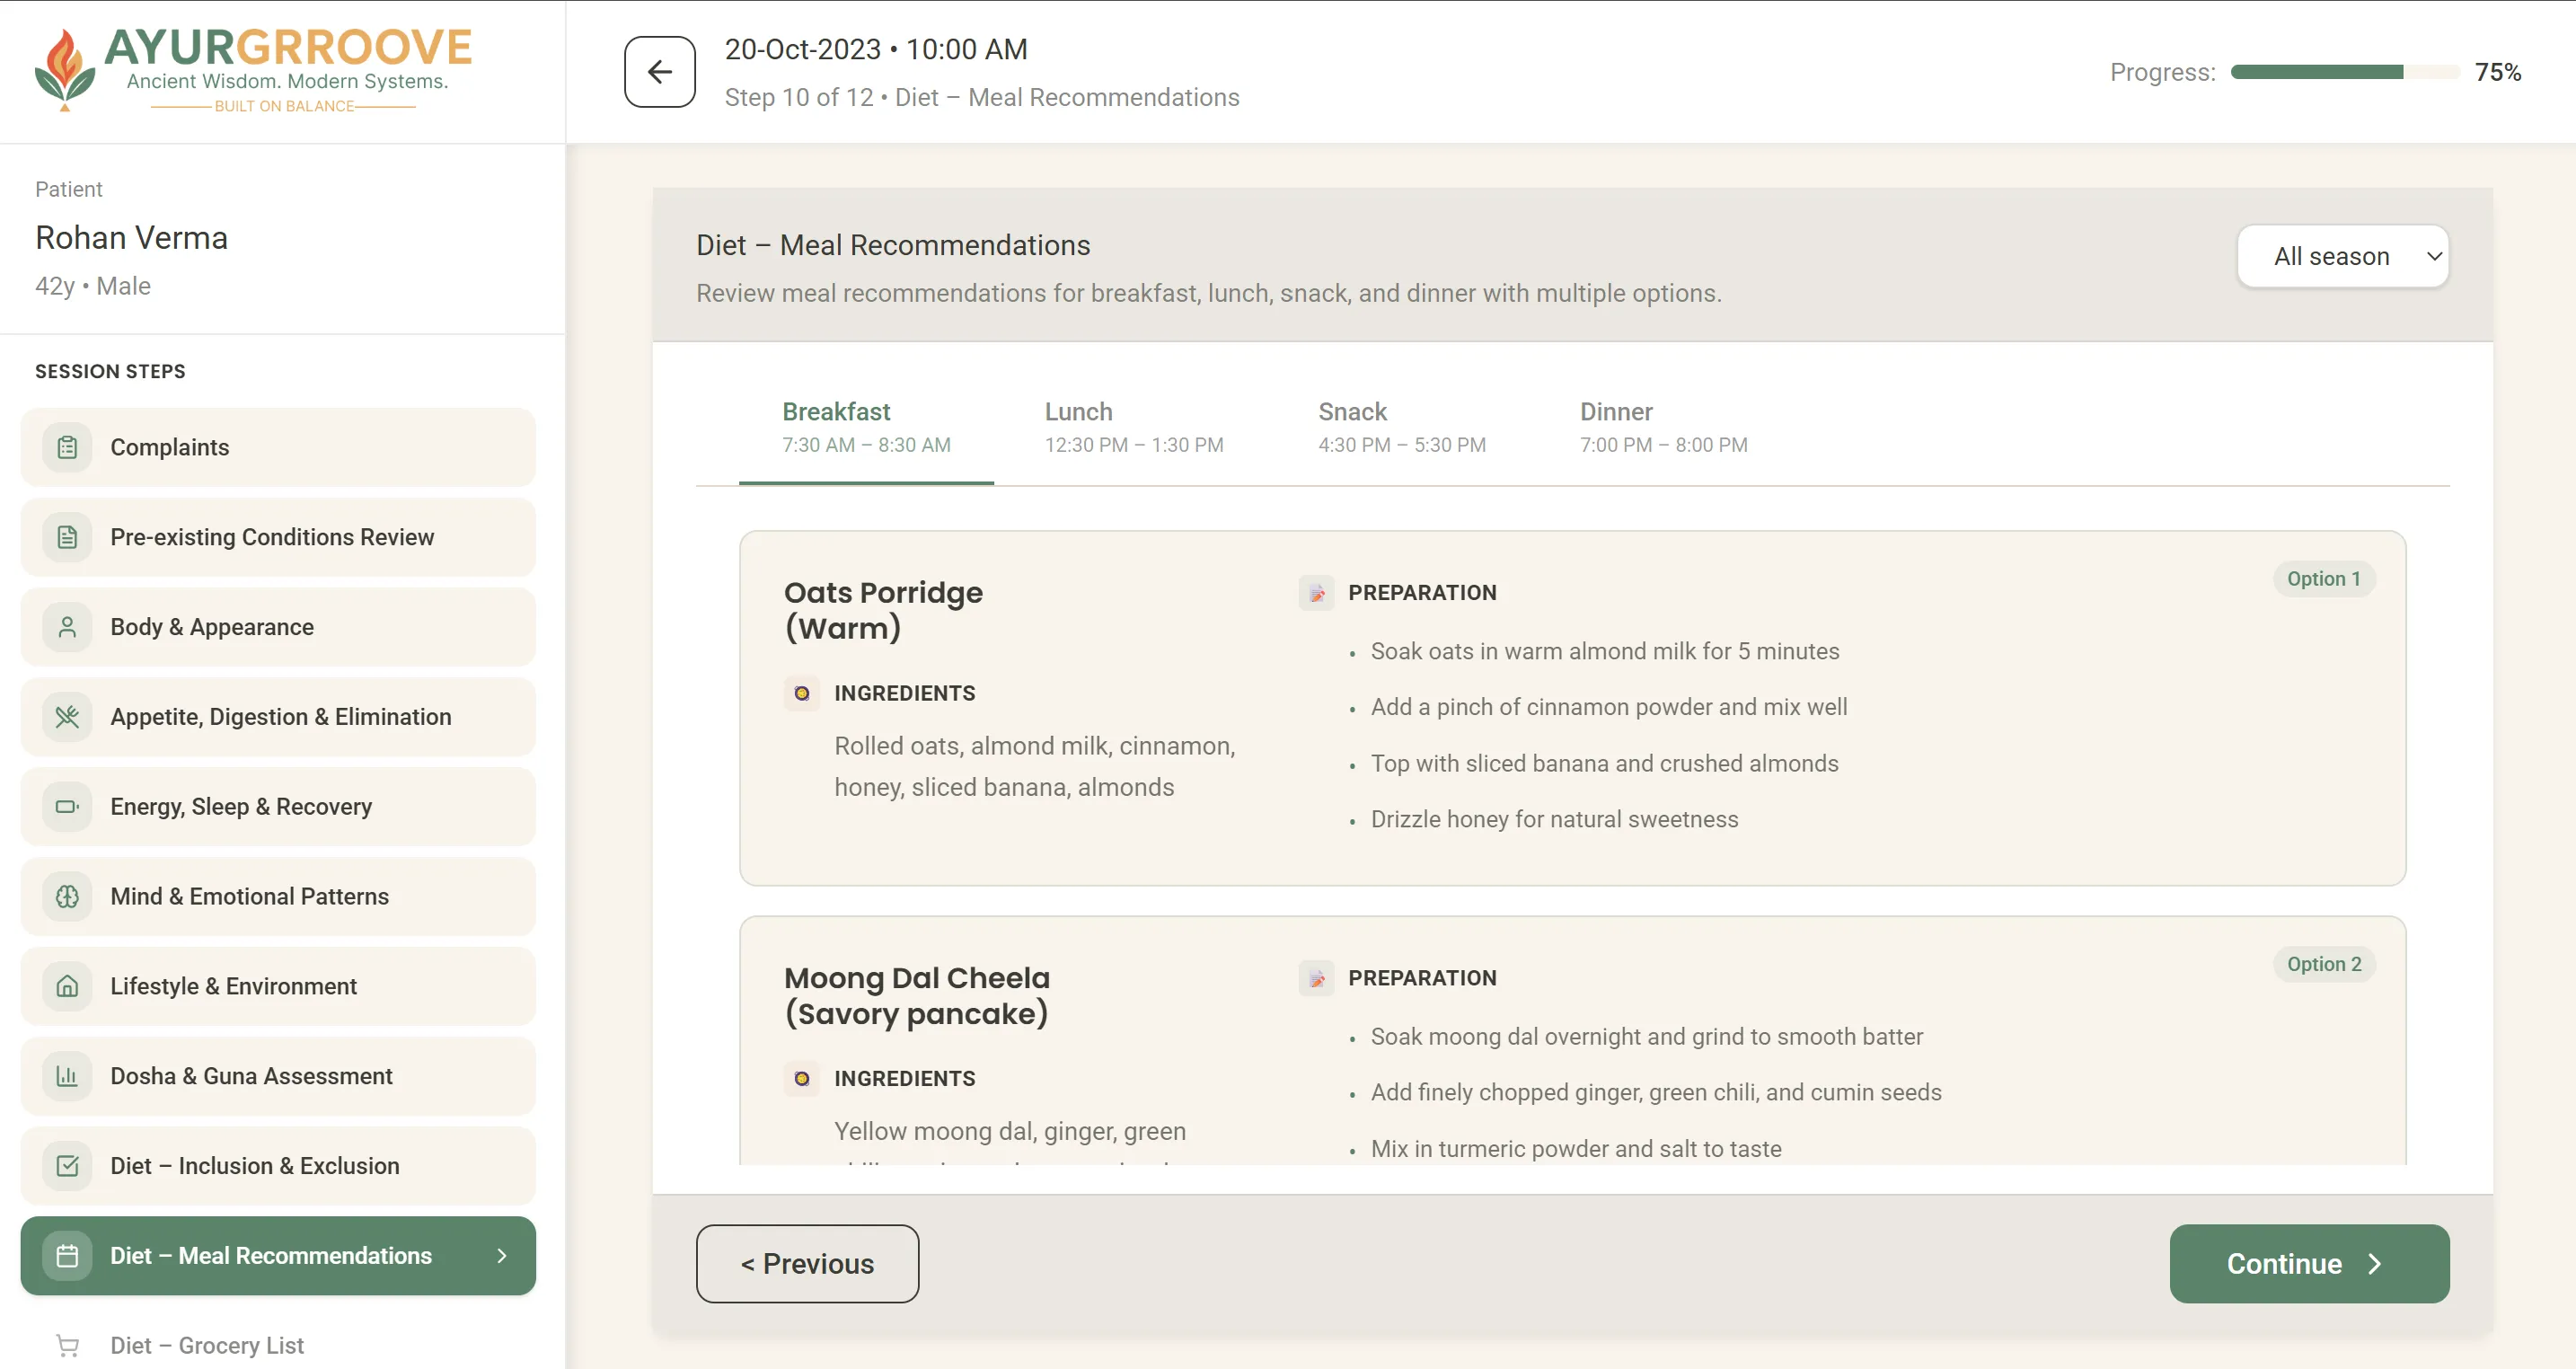The height and width of the screenshot is (1369, 2576).
Task: Click Moong Dal Cheela preparation icon
Action: [1316, 978]
